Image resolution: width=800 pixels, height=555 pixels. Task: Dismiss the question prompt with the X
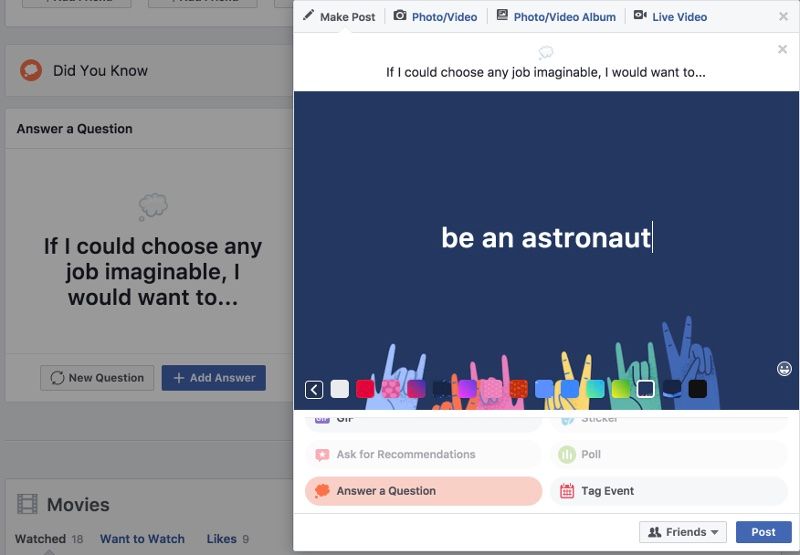782,49
